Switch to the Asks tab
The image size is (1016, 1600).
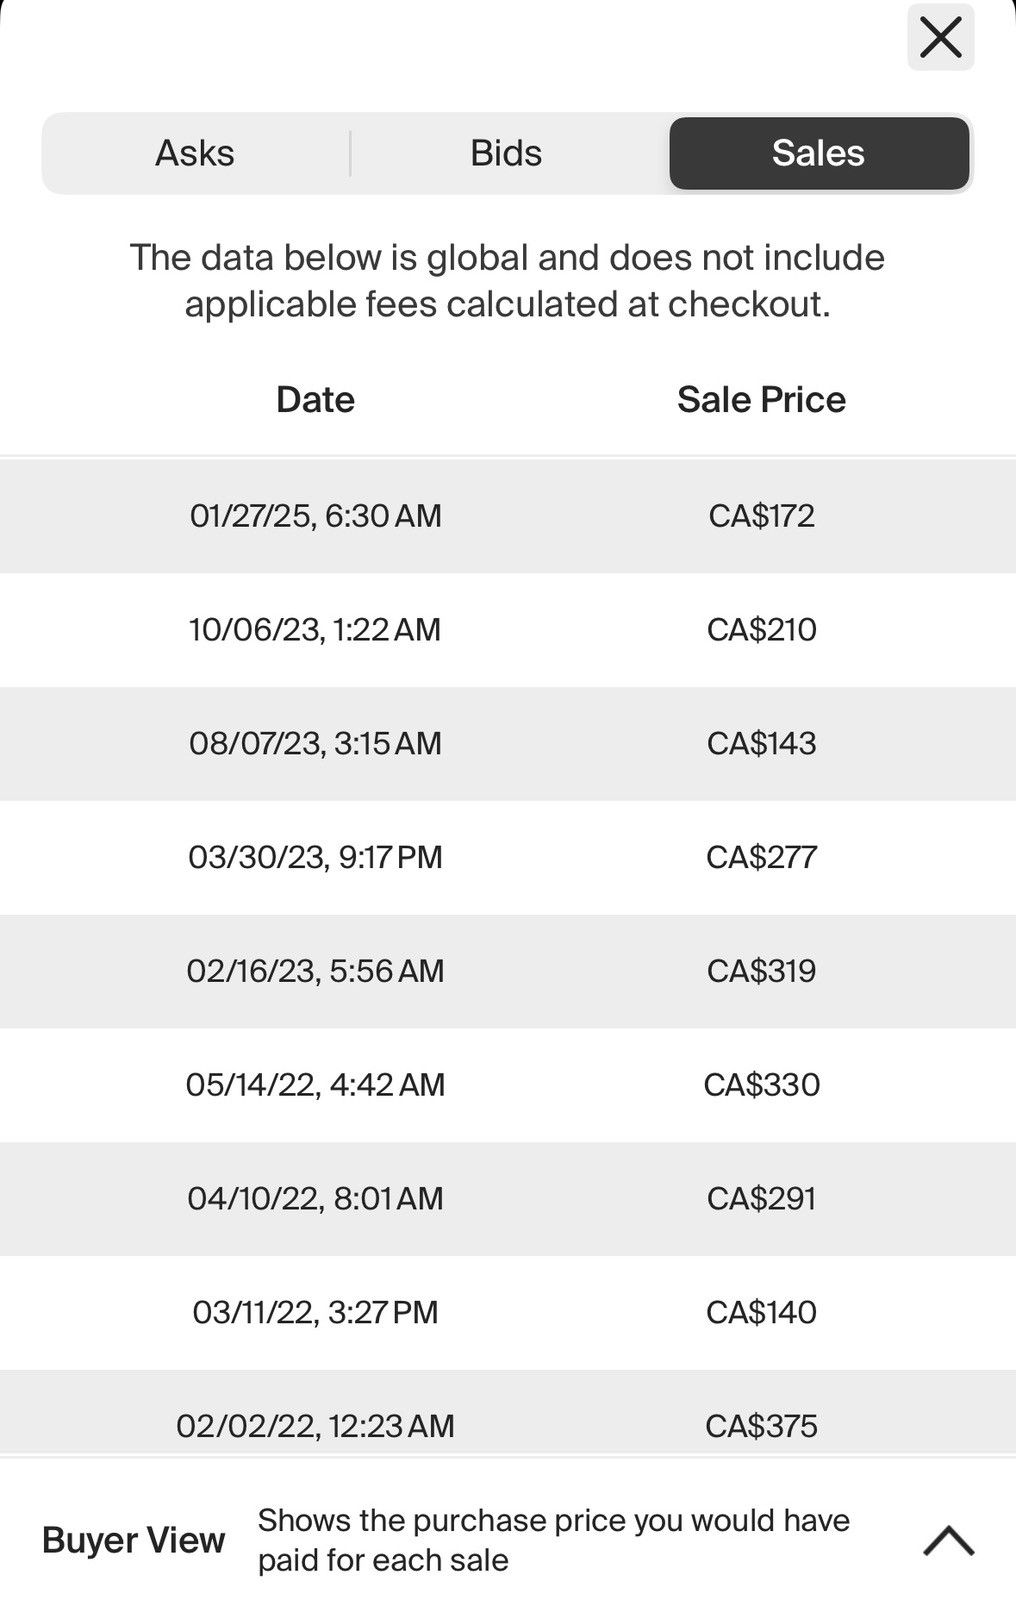point(195,153)
